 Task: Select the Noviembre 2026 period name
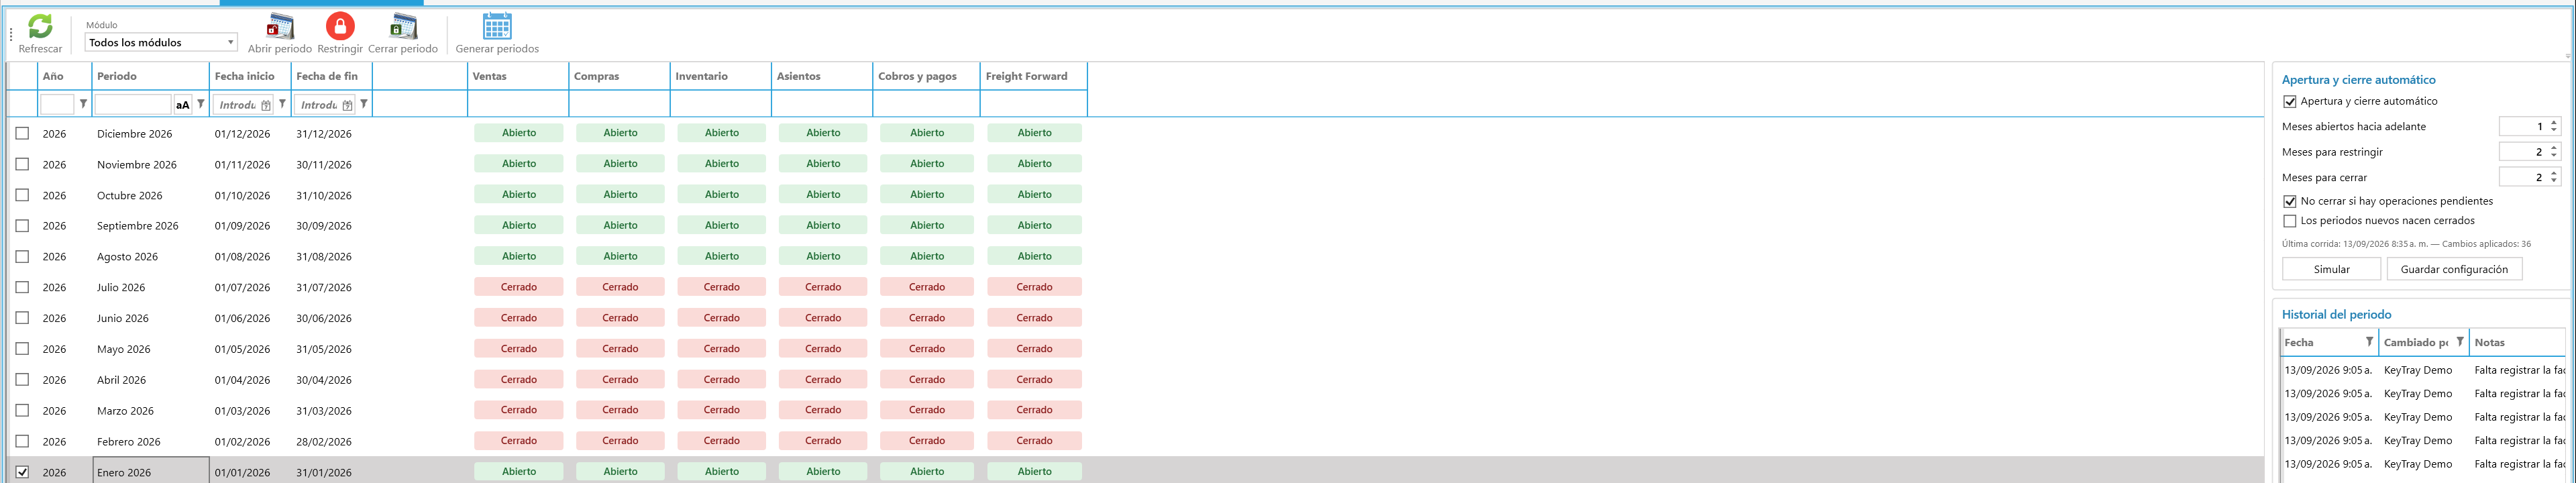(x=137, y=165)
